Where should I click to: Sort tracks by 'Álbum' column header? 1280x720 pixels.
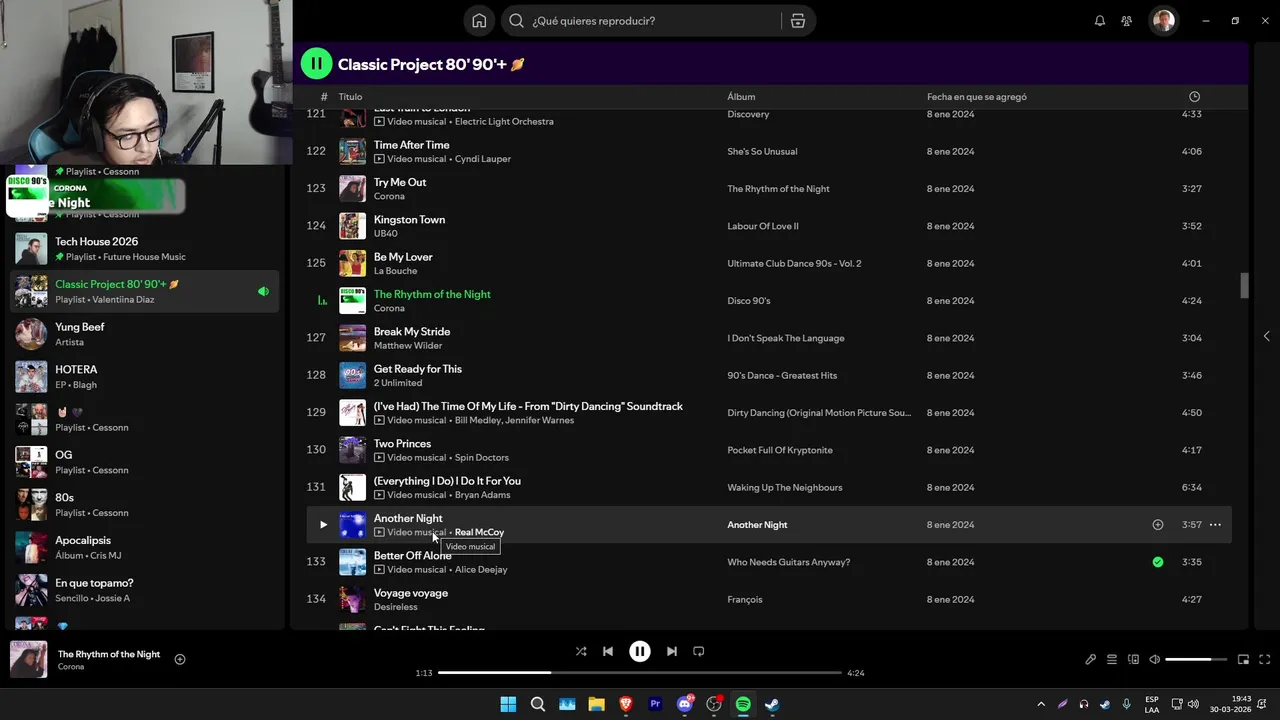741,97
